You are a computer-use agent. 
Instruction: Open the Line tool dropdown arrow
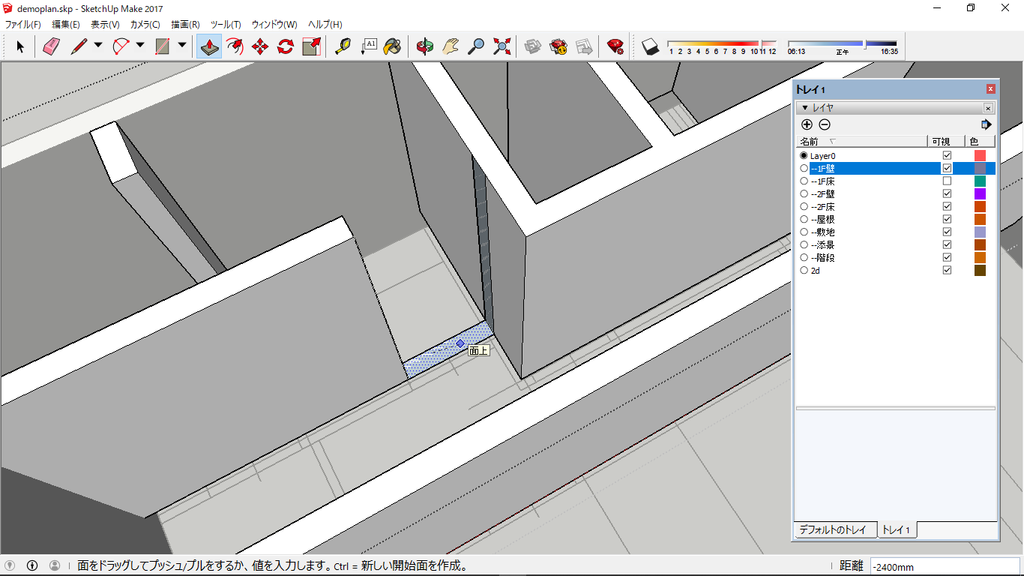pos(98,46)
